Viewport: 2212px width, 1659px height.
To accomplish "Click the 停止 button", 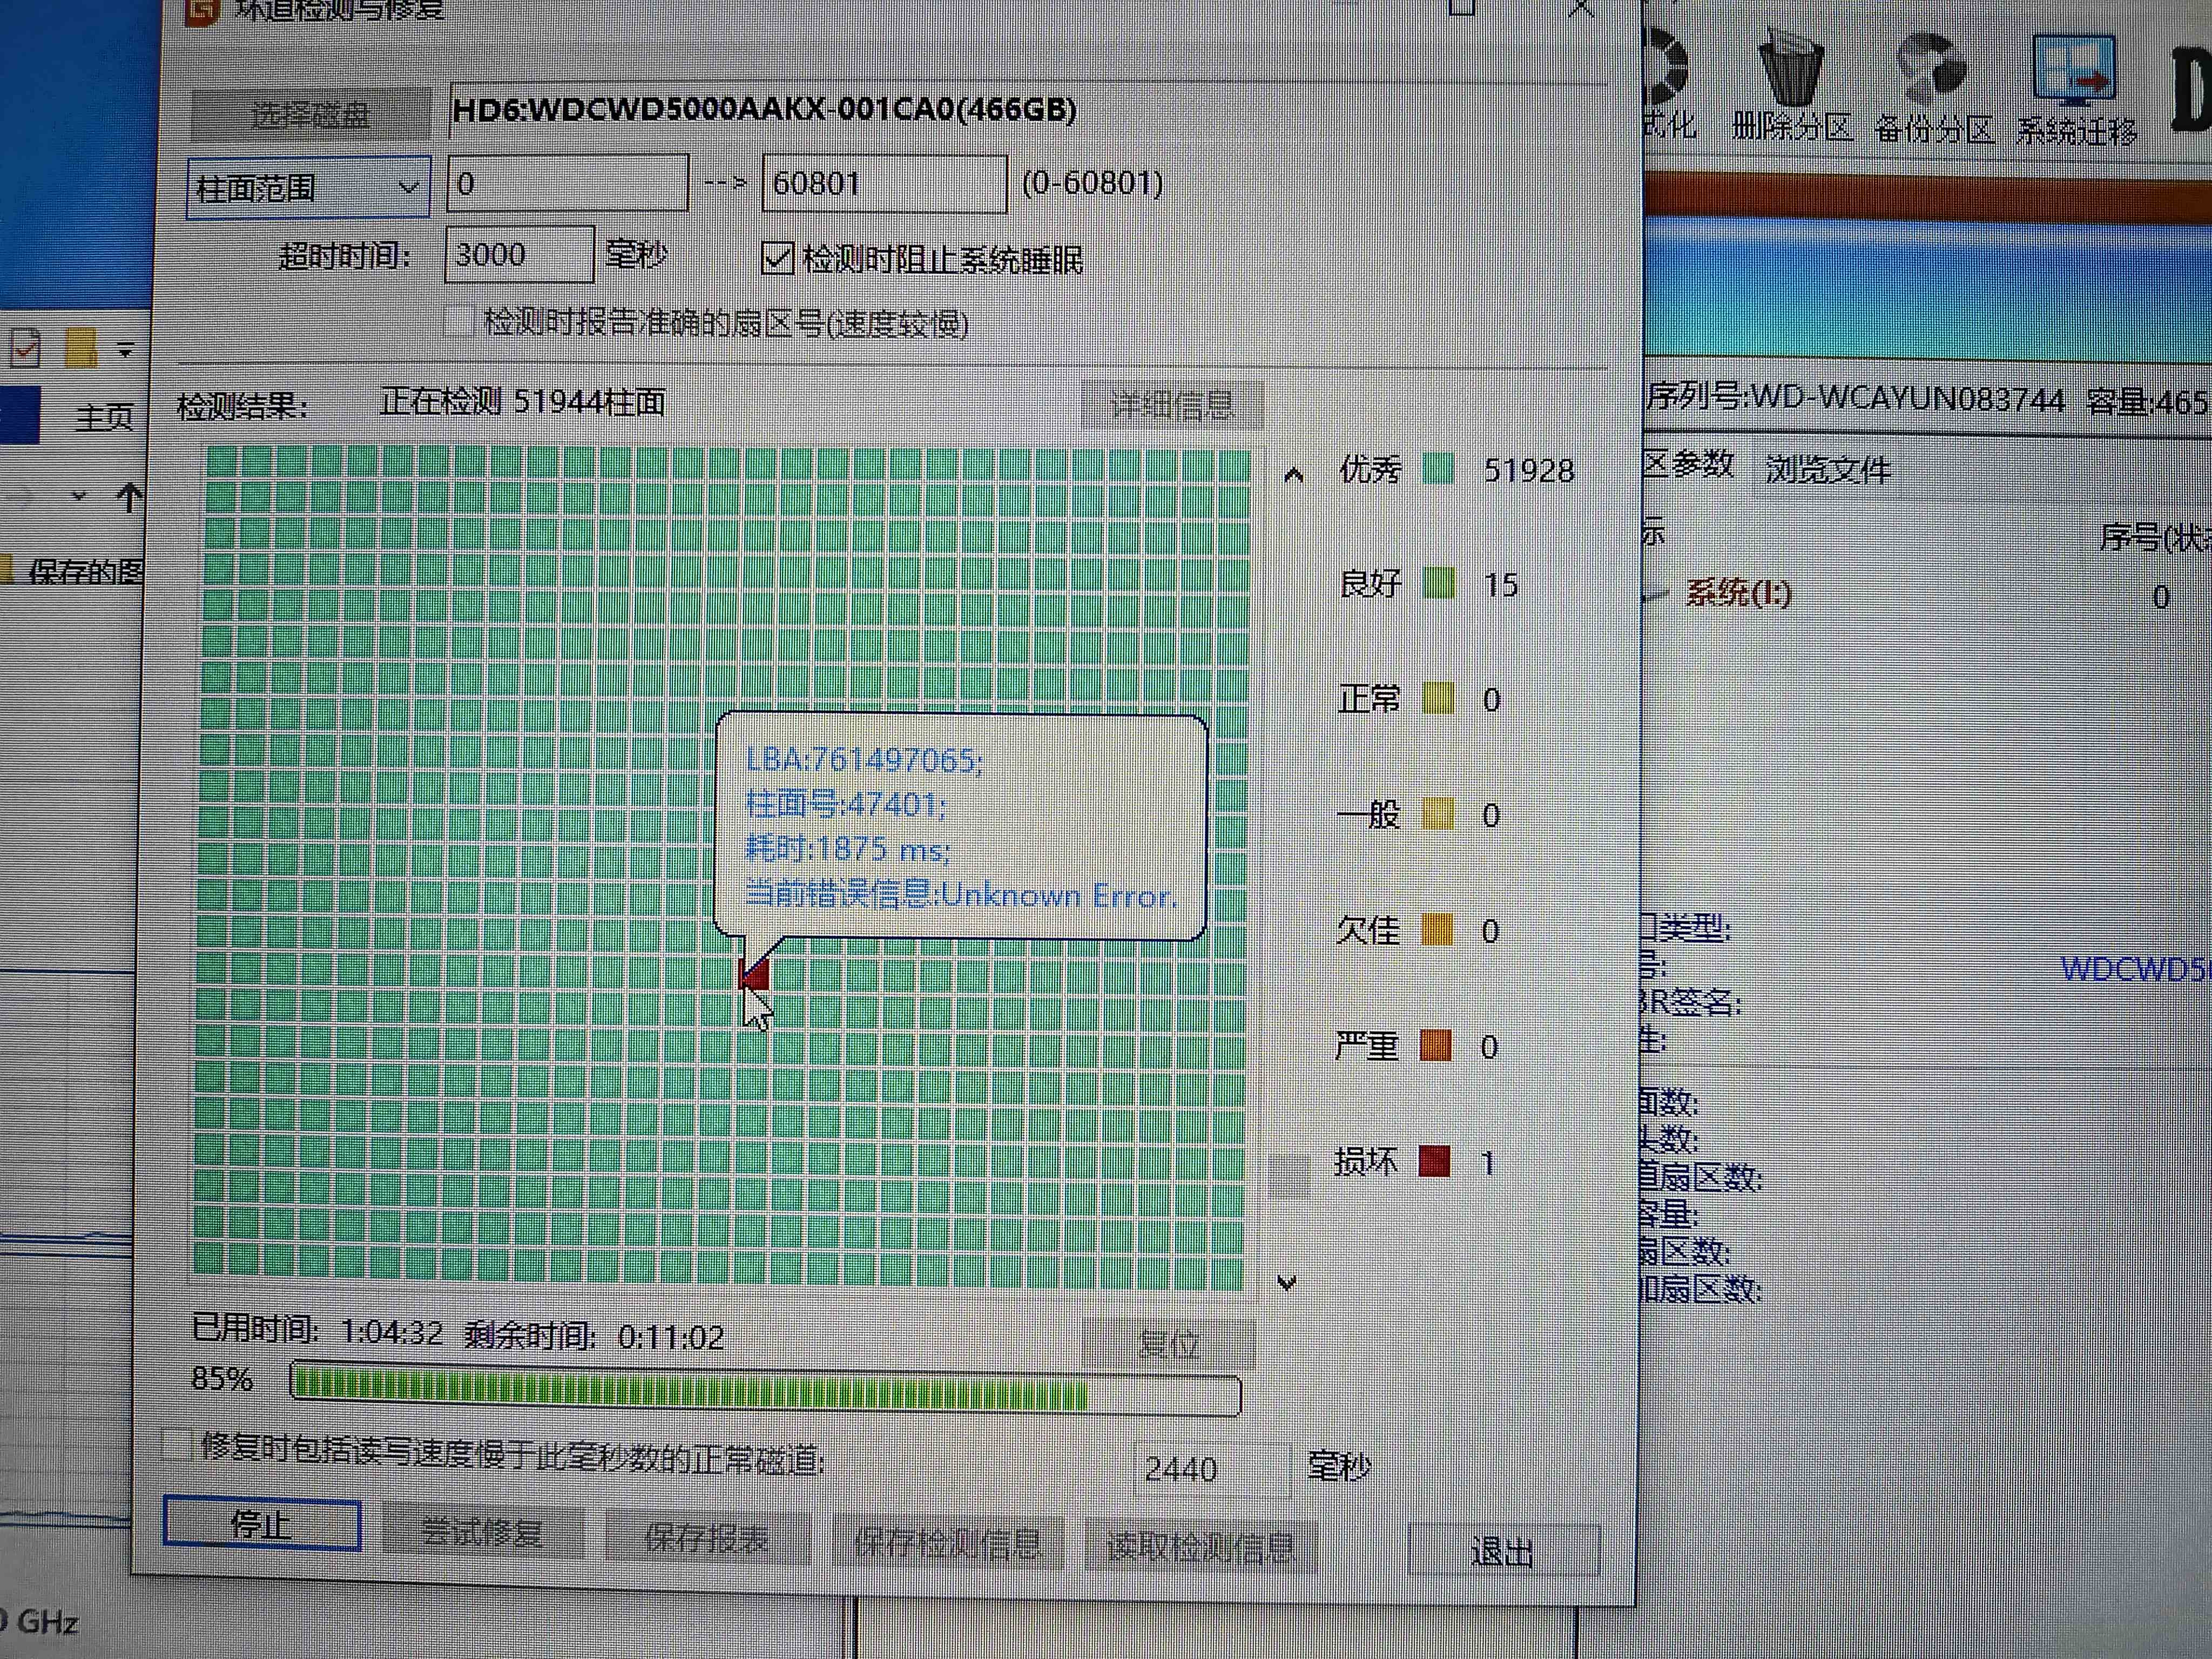I will point(262,1524).
